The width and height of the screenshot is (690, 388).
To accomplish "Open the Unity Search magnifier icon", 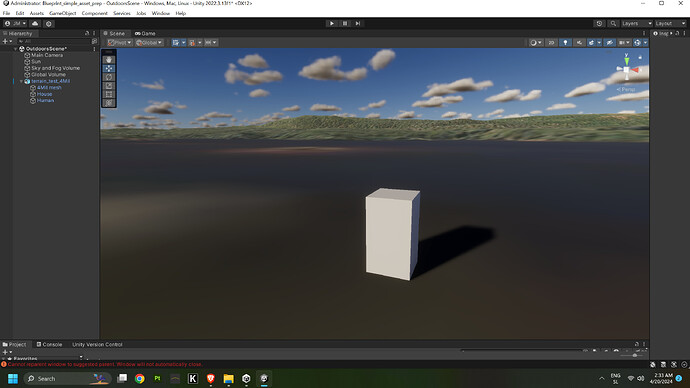I will point(613,23).
